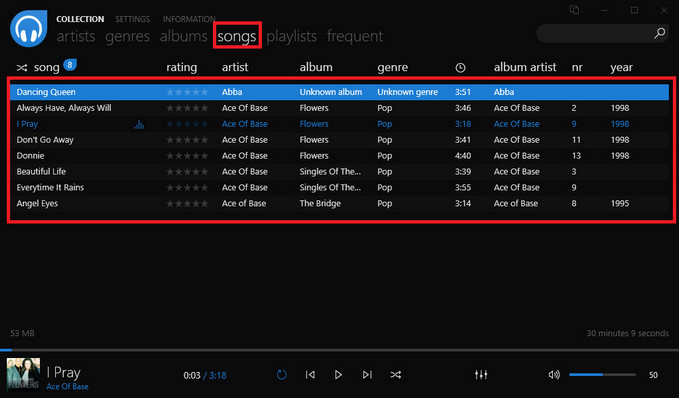The width and height of the screenshot is (679, 398).
Task: Shuffle all songs via header icon
Action: pyautogui.click(x=22, y=68)
